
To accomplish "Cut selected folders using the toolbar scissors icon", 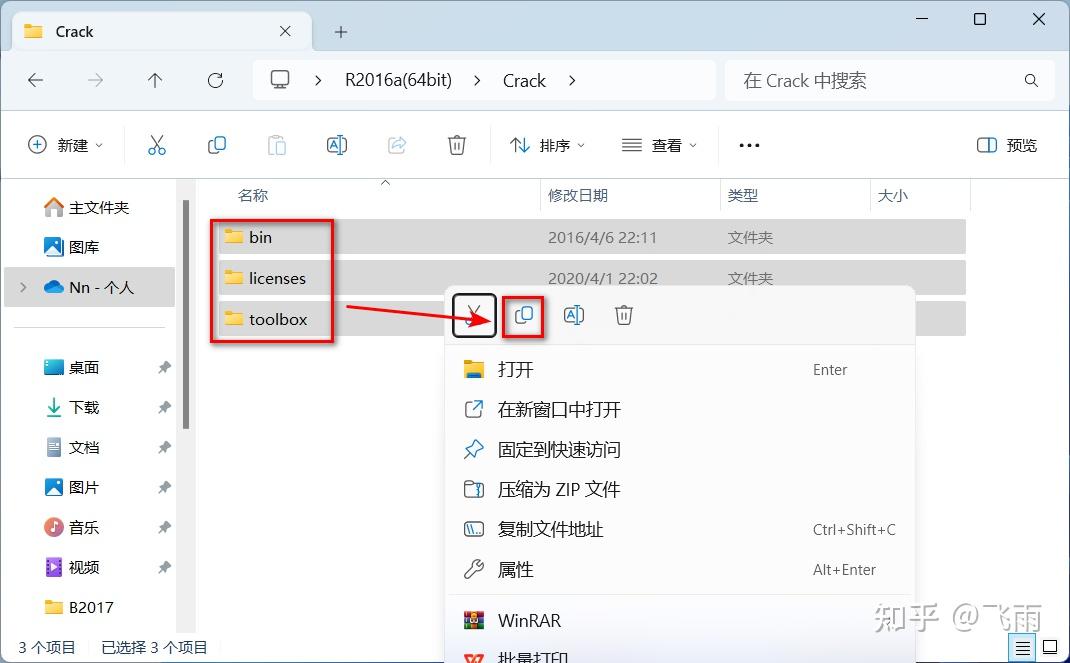I will (x=157, y=145).
